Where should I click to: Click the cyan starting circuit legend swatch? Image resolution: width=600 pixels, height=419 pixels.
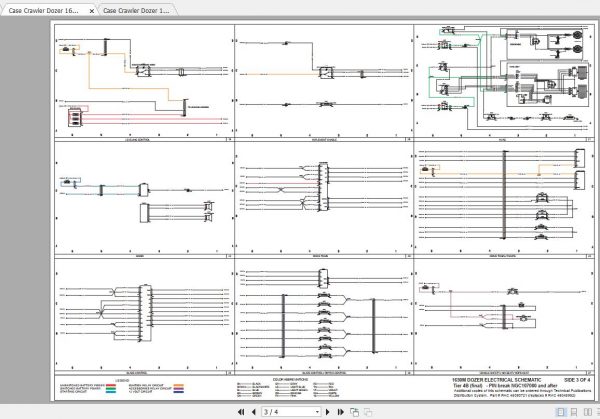(x=111, y=391)
